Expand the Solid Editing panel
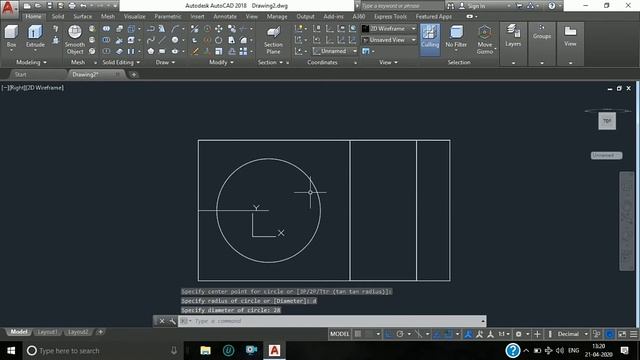This screenshot has width=640, height=360. tap(121, 62)
